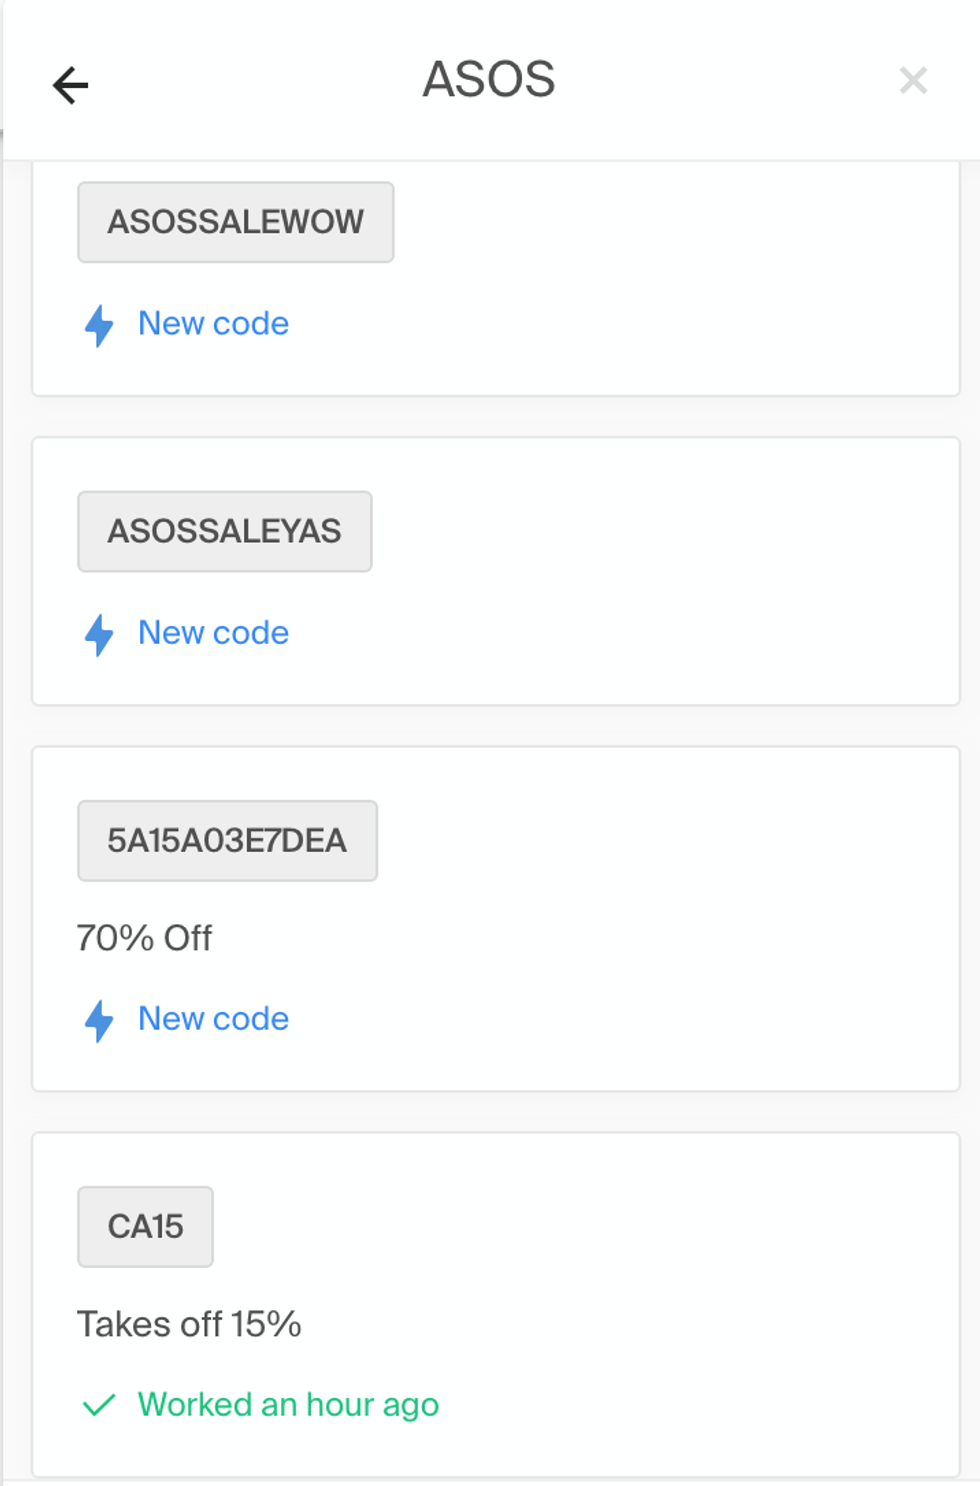
Task: Select 'New code' label below ASOSSALEYAS
Action: point(213,633)
